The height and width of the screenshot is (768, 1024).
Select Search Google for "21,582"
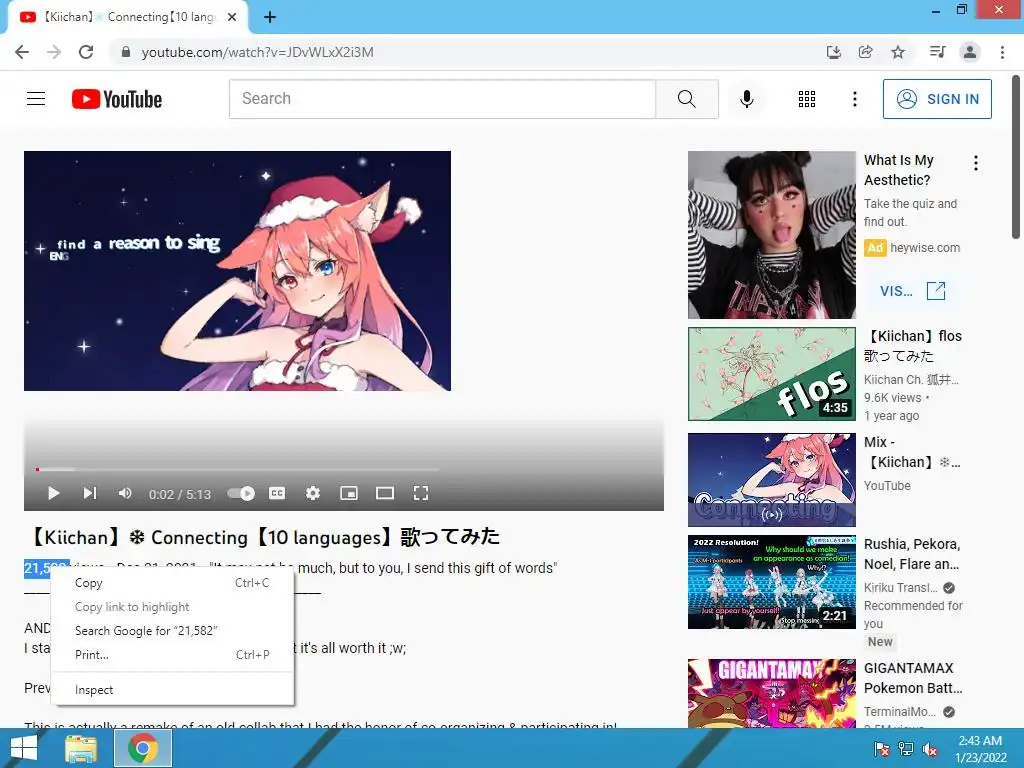(172, 630)
